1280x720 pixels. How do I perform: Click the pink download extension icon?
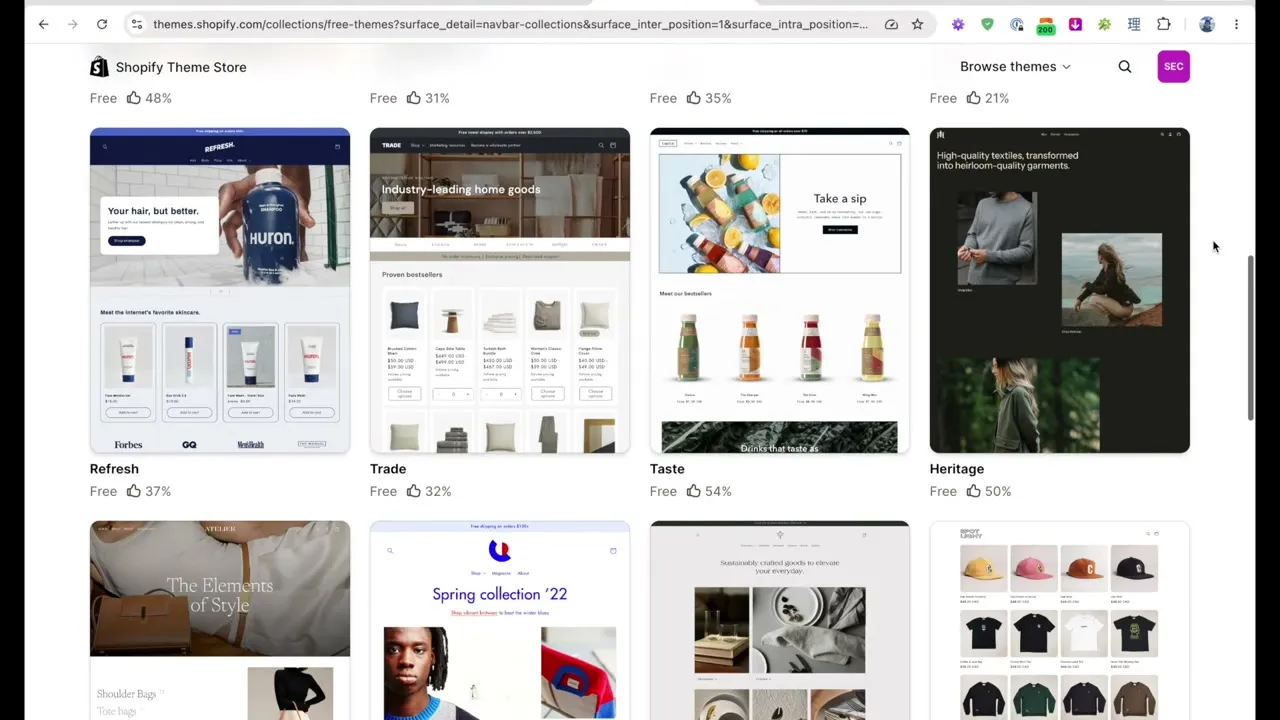(1075, 24)
